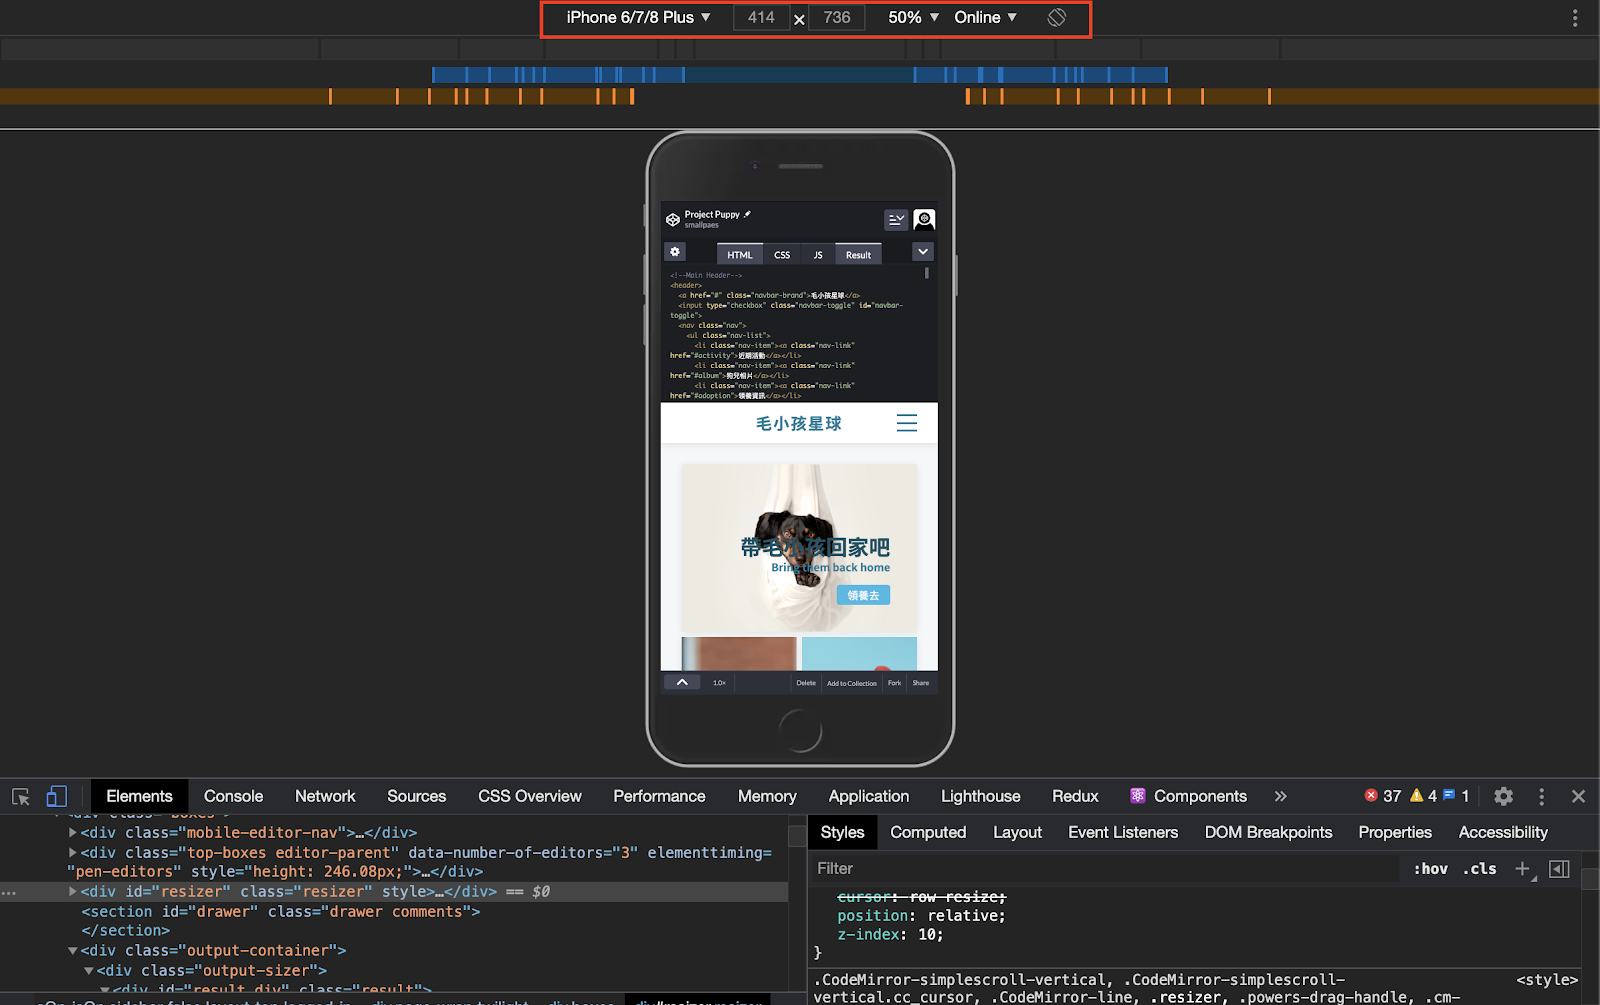Open the hamburger menu on 毛小孩星球 page
The width and height of the screenshot is (1600, 1005).
click(907, 423)
